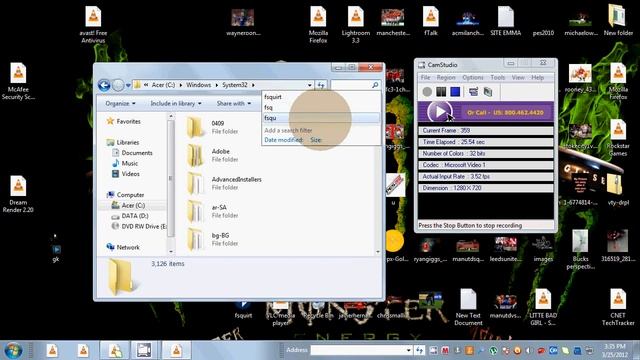Viewport: 640px width, 360px height.
Task: Open recent pages arrow beside Forward button
Action: pyautogui.click(x=128, y=85)
